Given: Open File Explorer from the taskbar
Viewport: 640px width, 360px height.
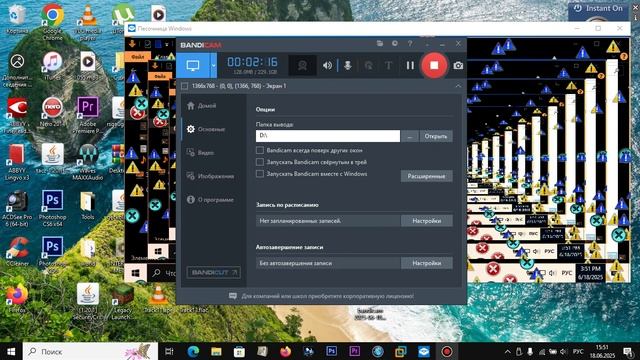Looking at the screenshot, I should coord(216,351).
